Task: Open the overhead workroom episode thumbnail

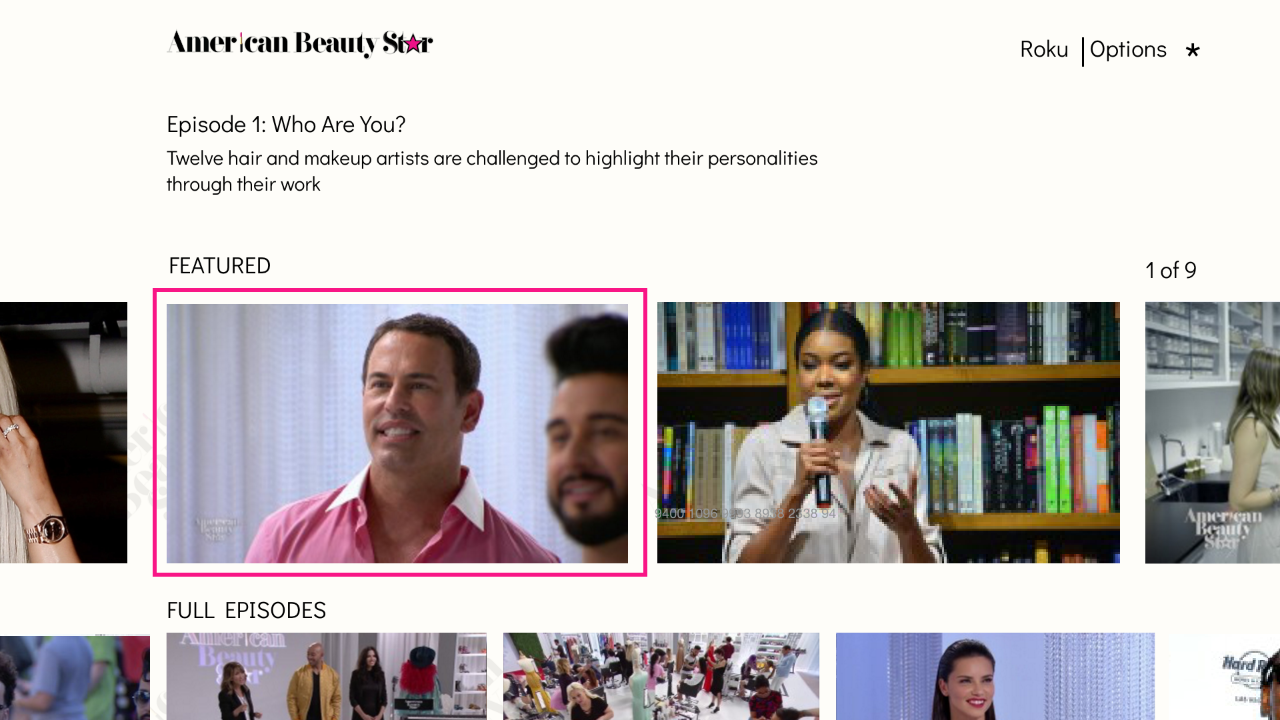Action: (x=661, y=676)
